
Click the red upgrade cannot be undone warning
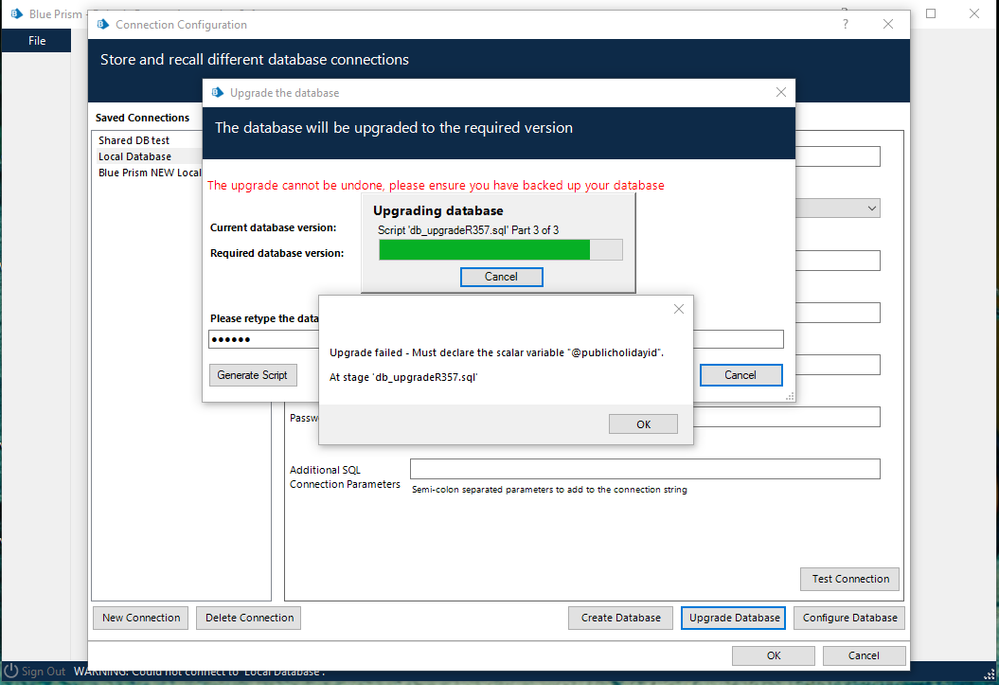pos(436,185)
